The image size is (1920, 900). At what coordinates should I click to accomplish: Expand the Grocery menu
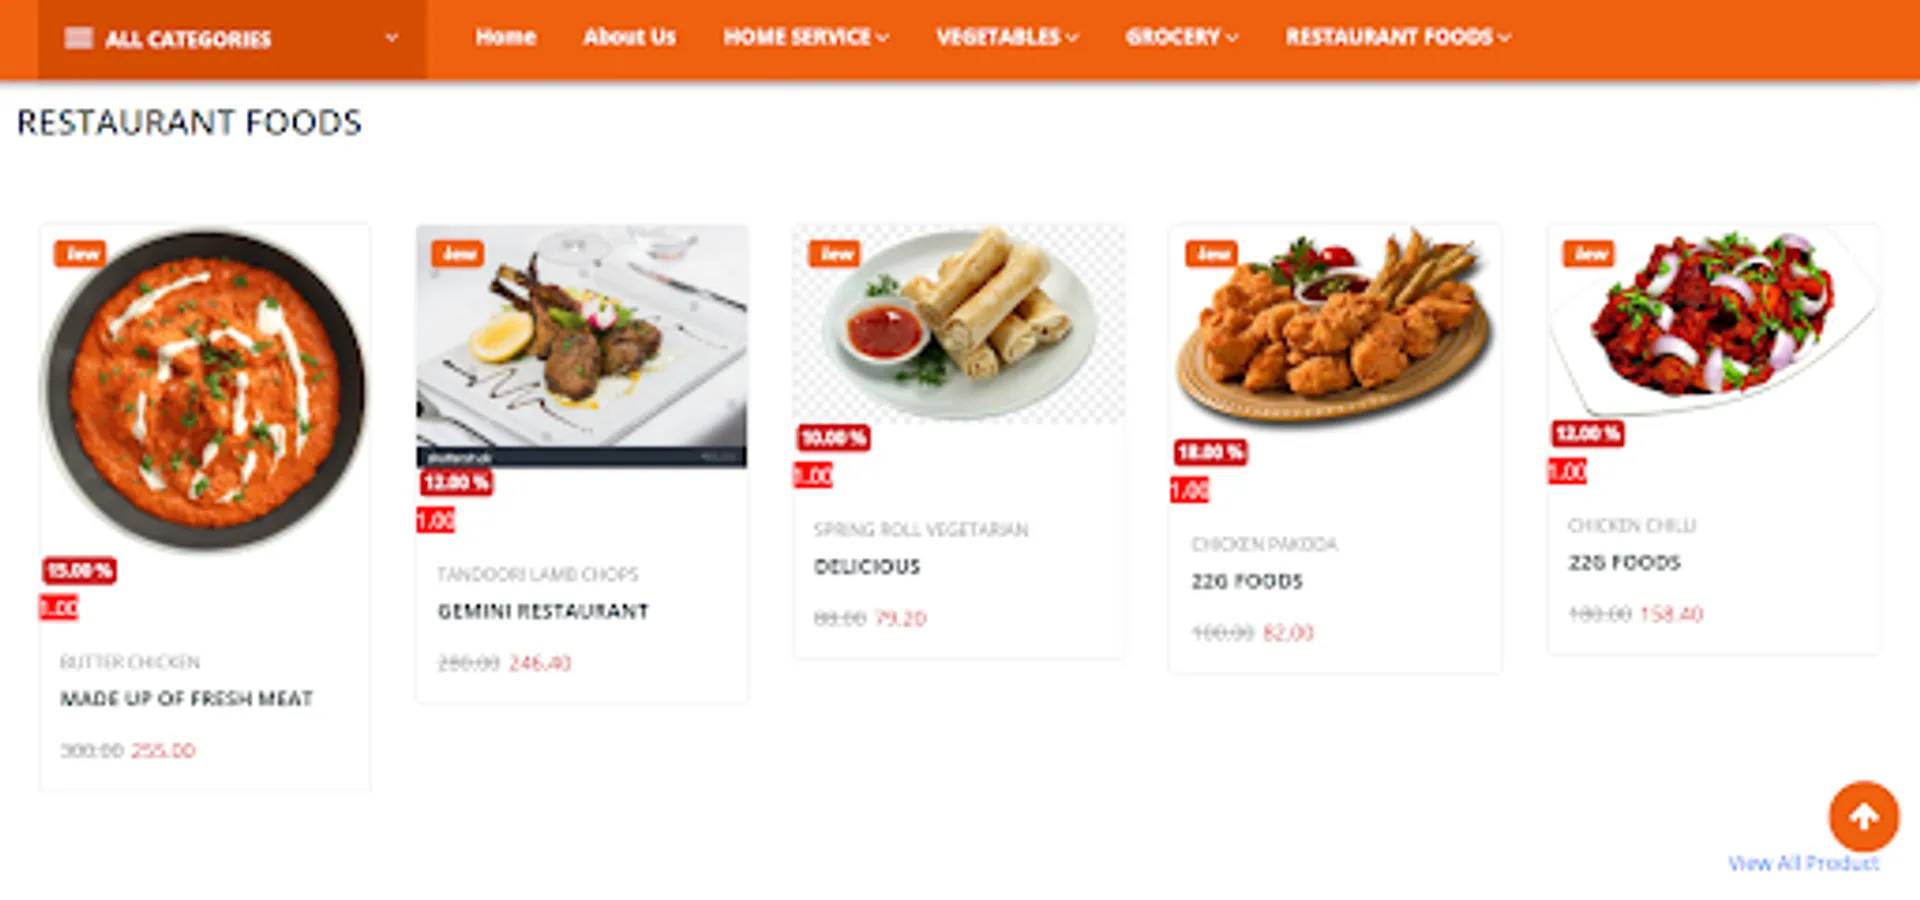pyautogui.click(x=1181, y=37)
